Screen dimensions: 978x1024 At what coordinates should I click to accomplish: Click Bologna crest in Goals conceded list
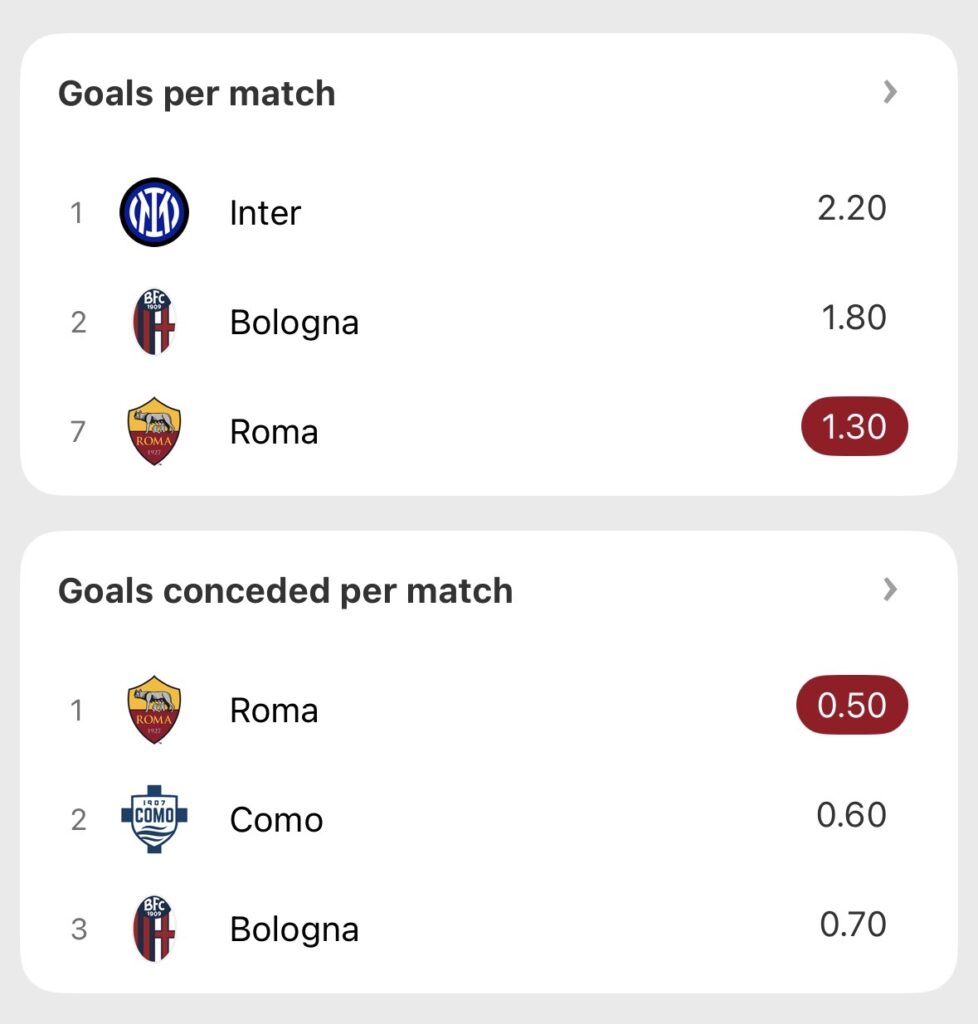pos(154,929)
